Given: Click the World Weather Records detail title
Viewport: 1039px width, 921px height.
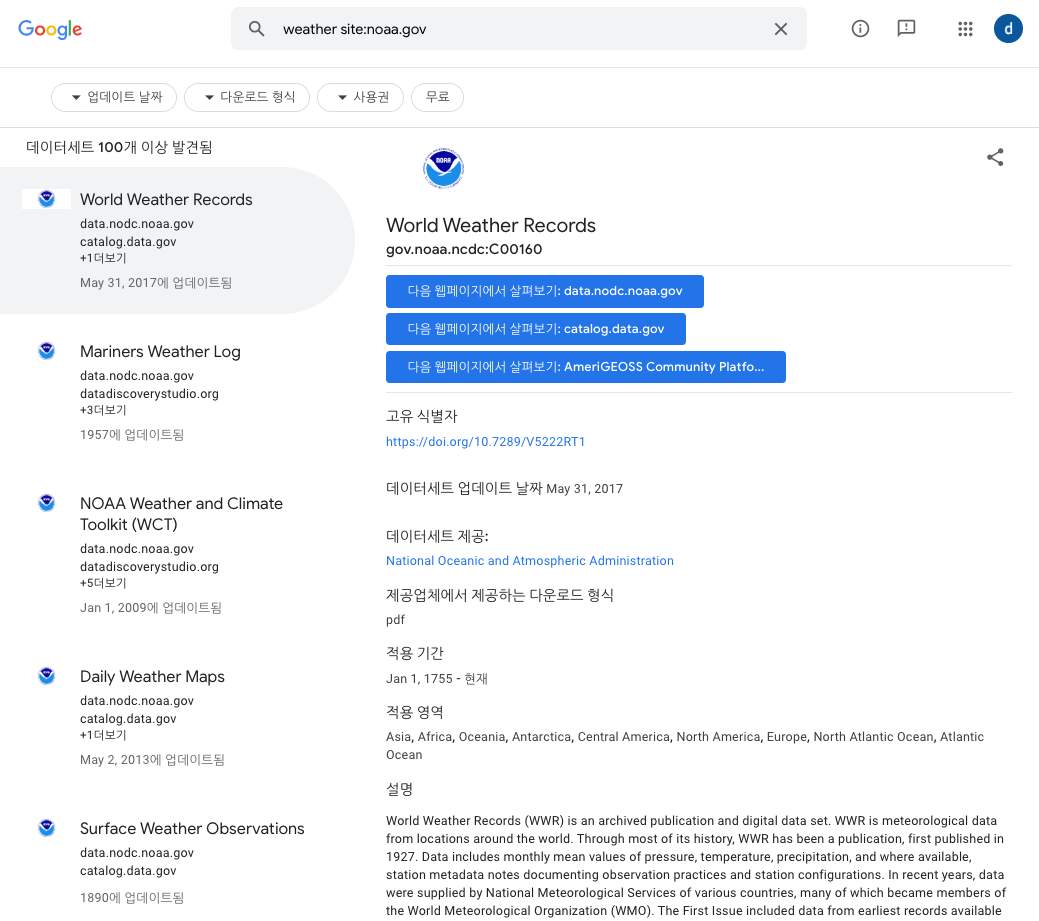Looking at the screenshot, I should coord(491,225).
